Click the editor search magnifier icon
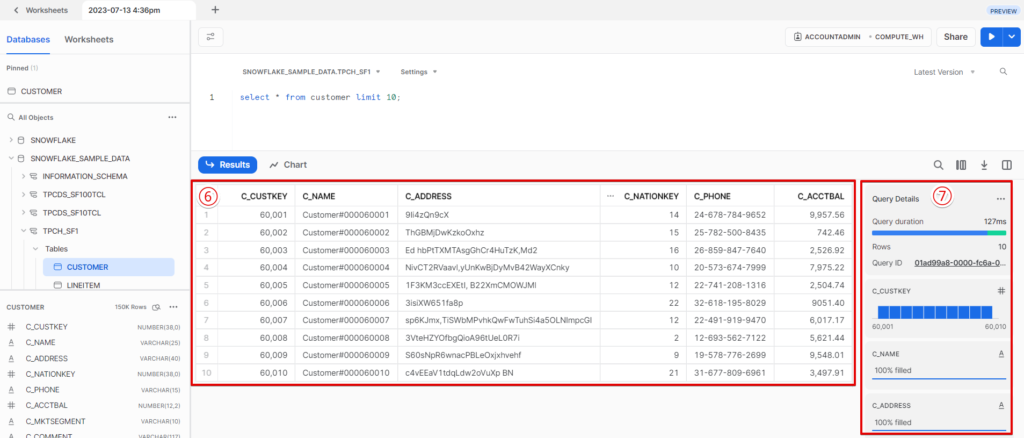Image resolution: width=1024 pixels, height=438 pixels. (1003, 72)
